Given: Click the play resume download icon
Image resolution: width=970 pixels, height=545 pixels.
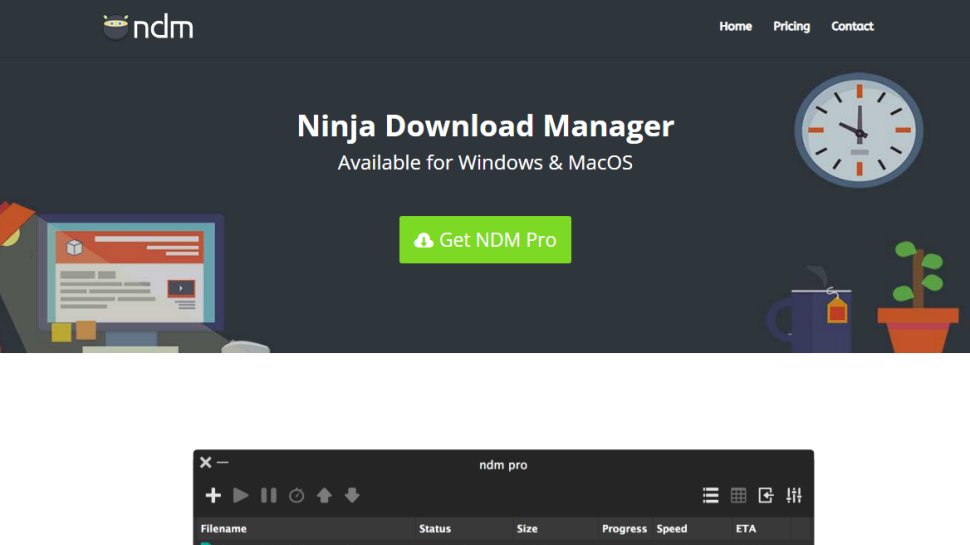Looking at the screenshot, I should click(x=241, y=495).
